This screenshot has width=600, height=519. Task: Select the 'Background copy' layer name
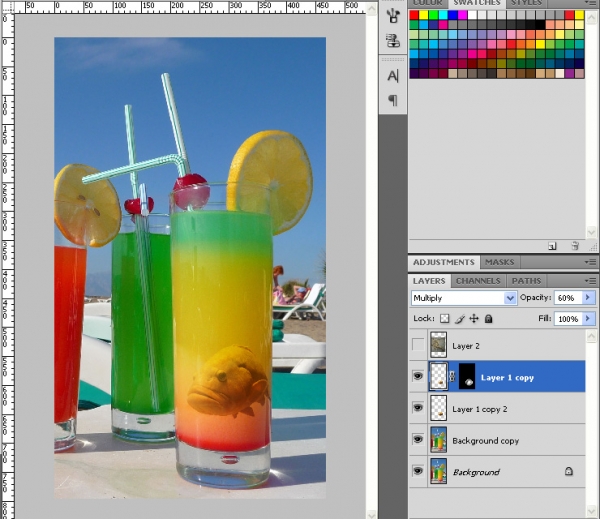tap(485, 441)
